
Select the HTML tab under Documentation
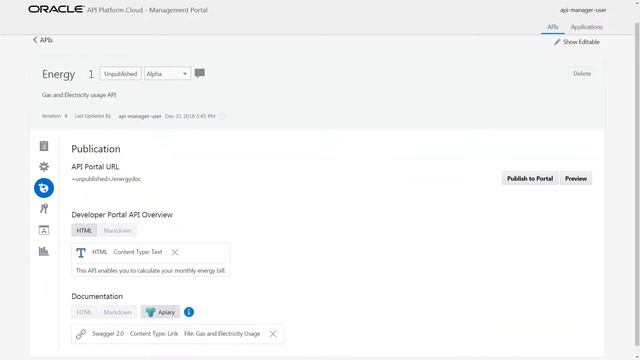tap(84, 312)
